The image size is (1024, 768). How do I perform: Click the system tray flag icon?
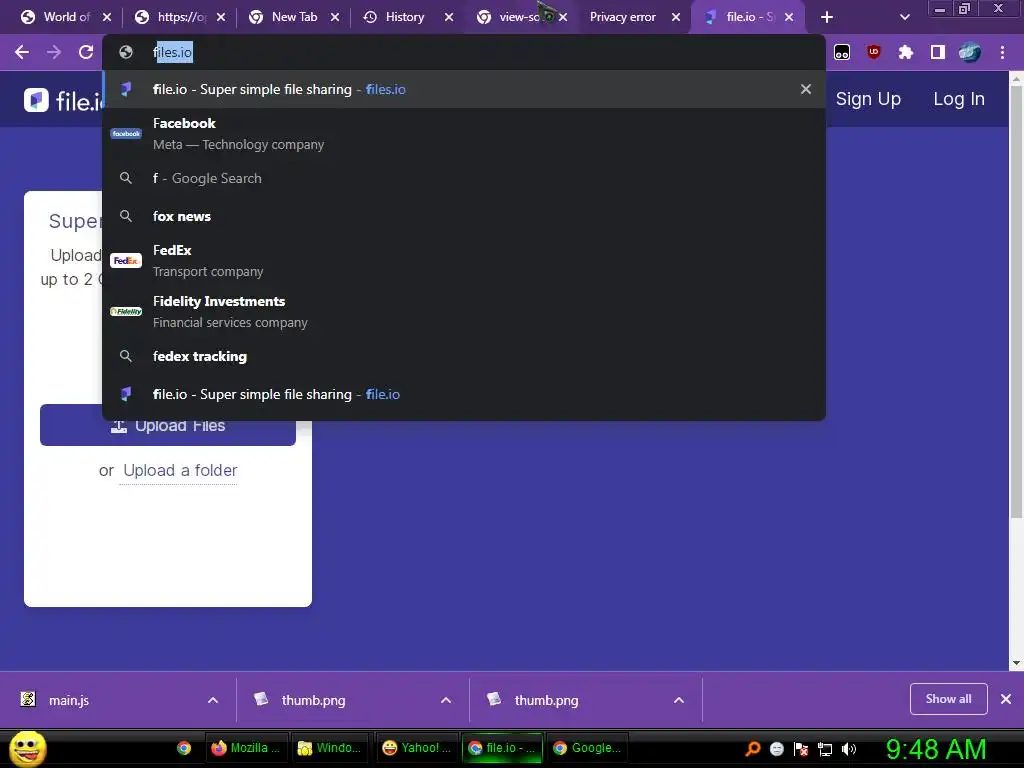click(x=801, y=749)
